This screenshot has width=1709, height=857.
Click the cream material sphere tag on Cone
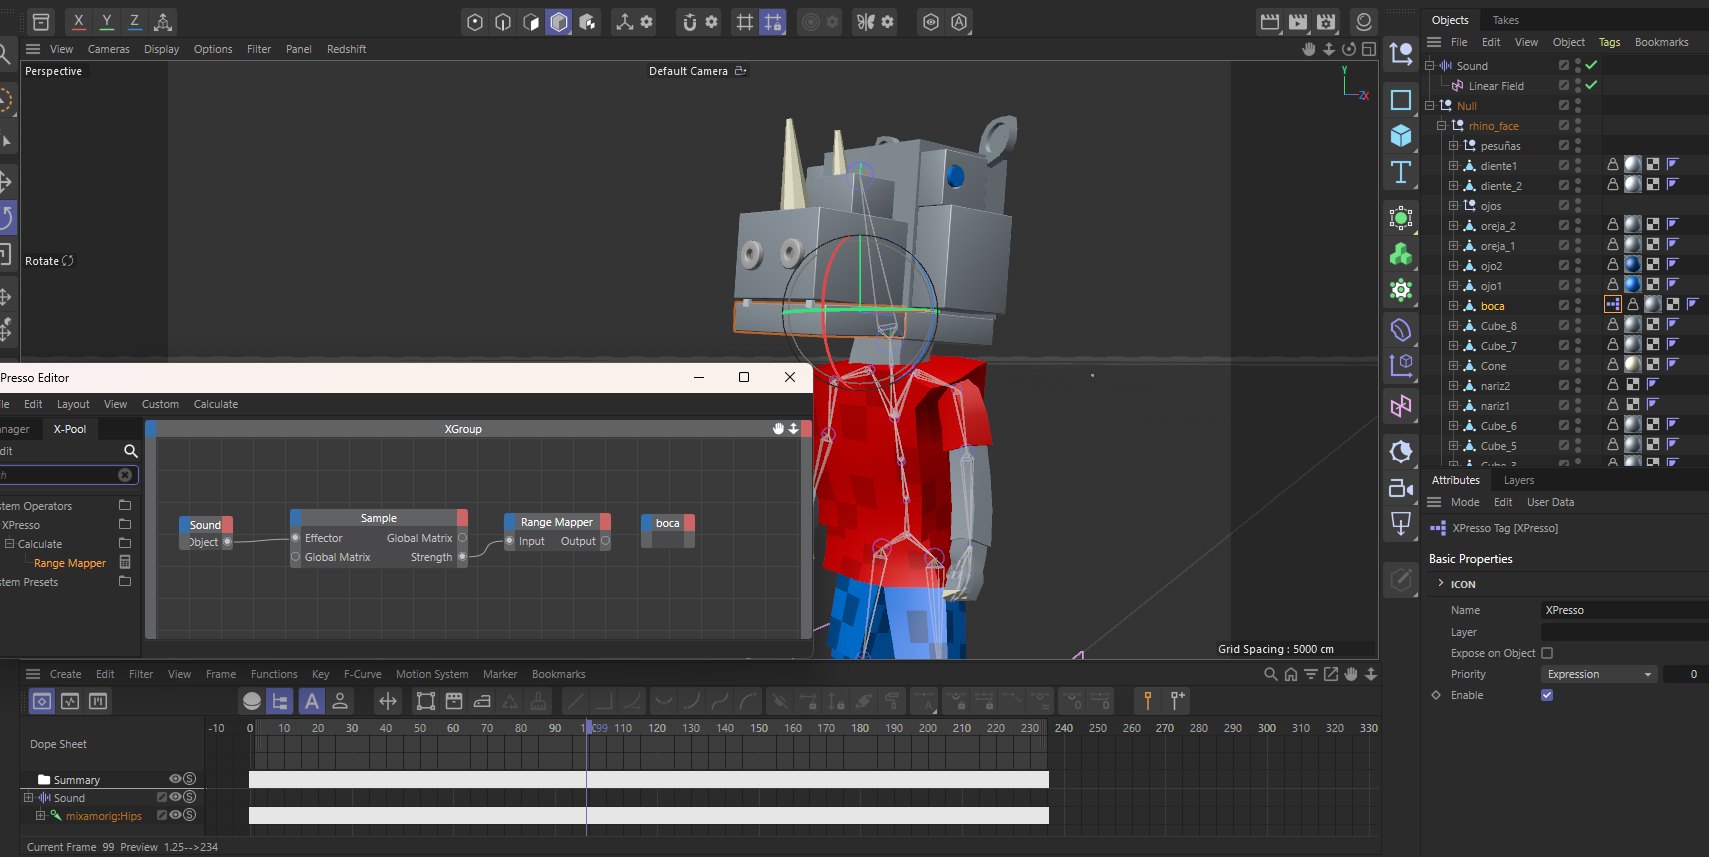tap(1633, 365)
